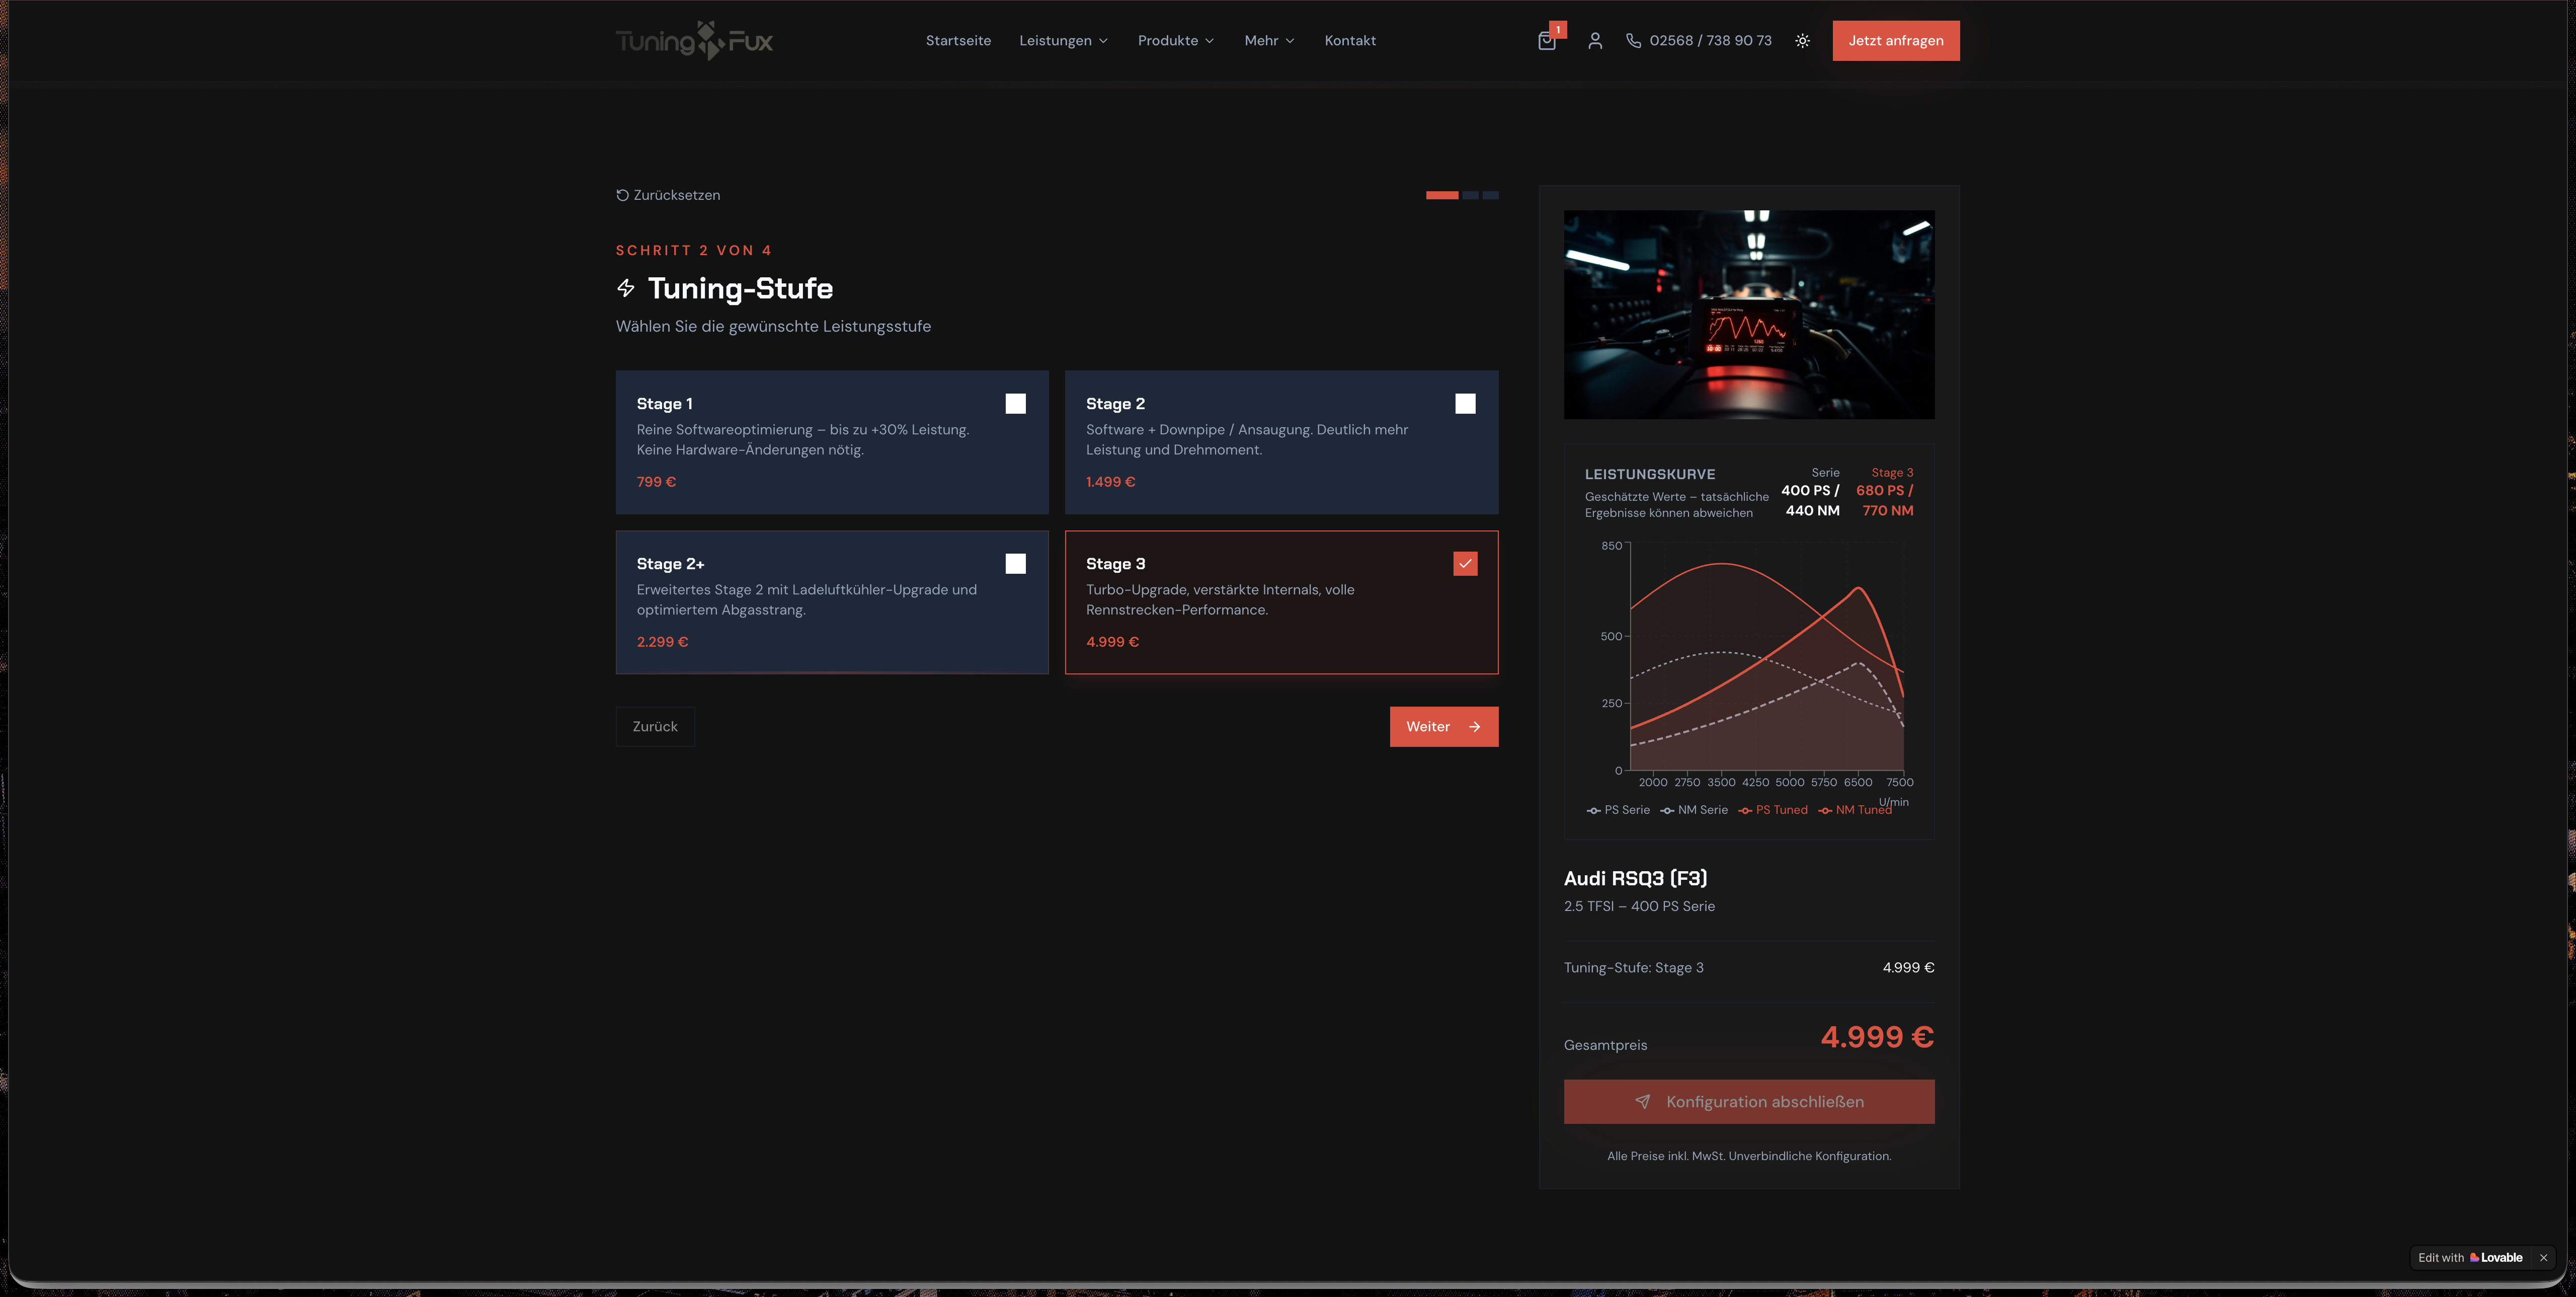Toggle PS Tuned legend entry

click(1773, 810)
